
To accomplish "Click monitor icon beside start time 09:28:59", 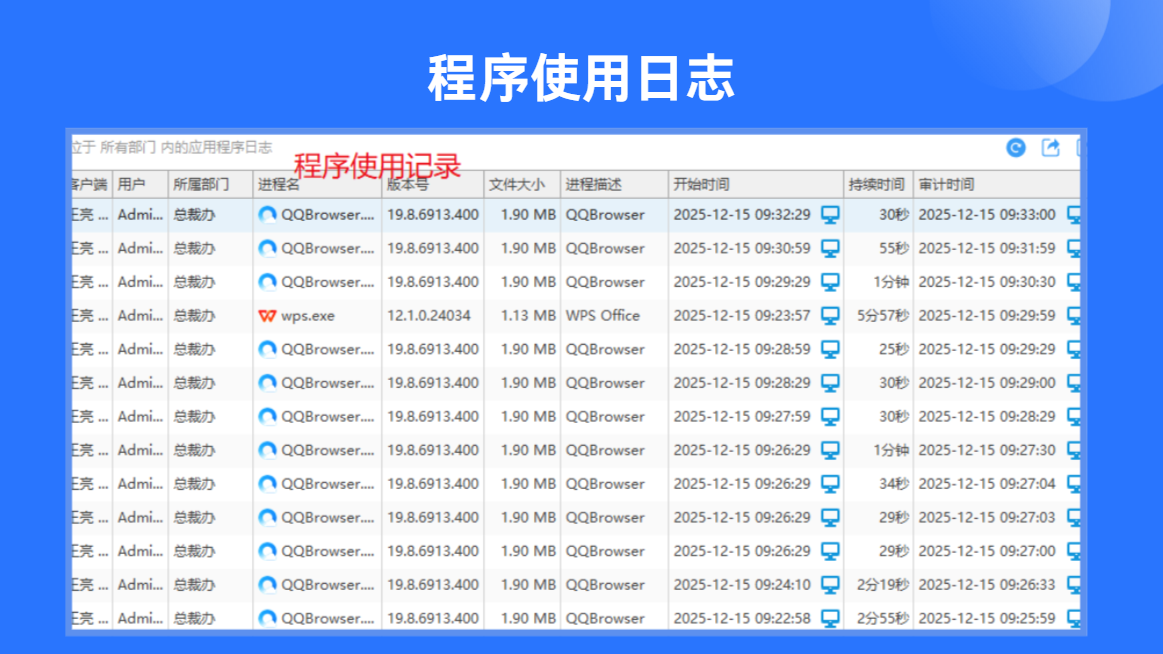I will pyautogui.click(x=830, y=349).
